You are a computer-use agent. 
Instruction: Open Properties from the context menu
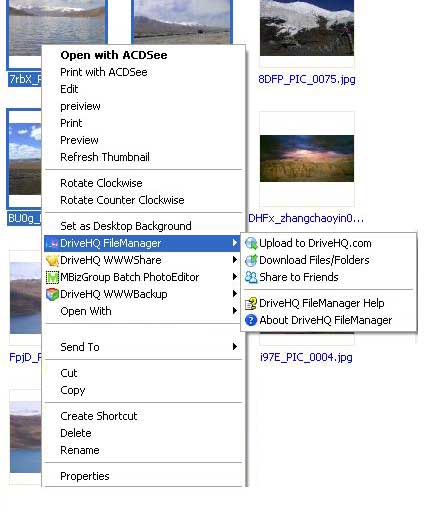pos(85,476)
